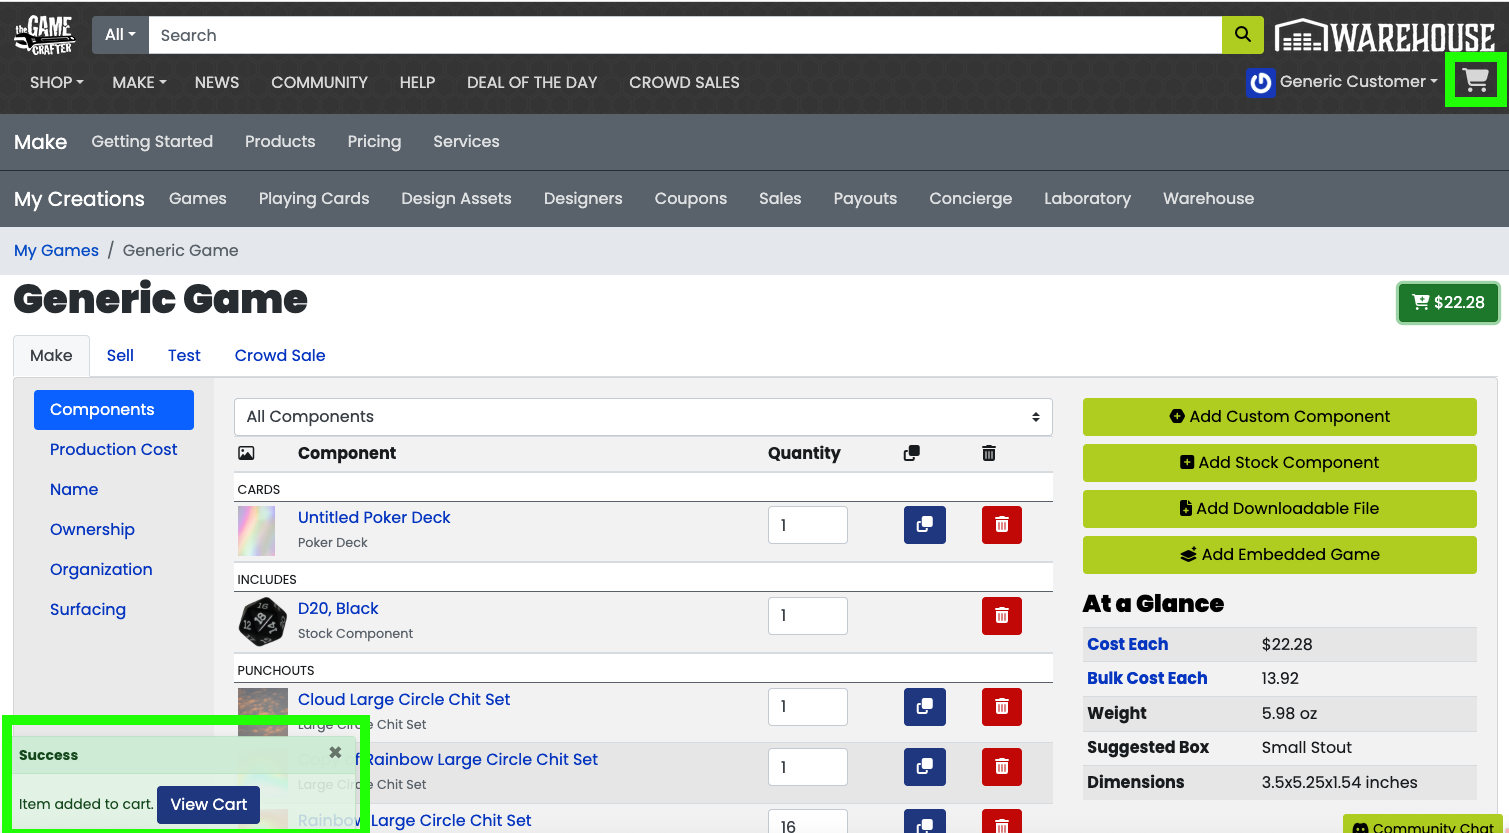
Task: Dismiss the Success notification
Action: pos(335,752)
